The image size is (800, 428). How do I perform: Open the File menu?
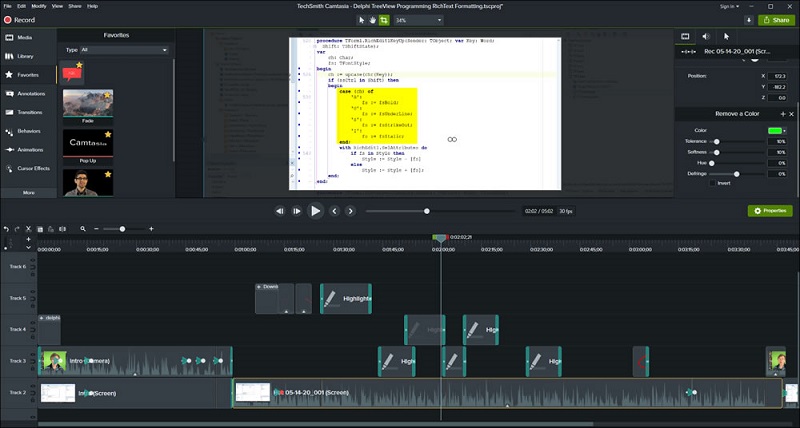pyautogui.click(x=7, y=6)
